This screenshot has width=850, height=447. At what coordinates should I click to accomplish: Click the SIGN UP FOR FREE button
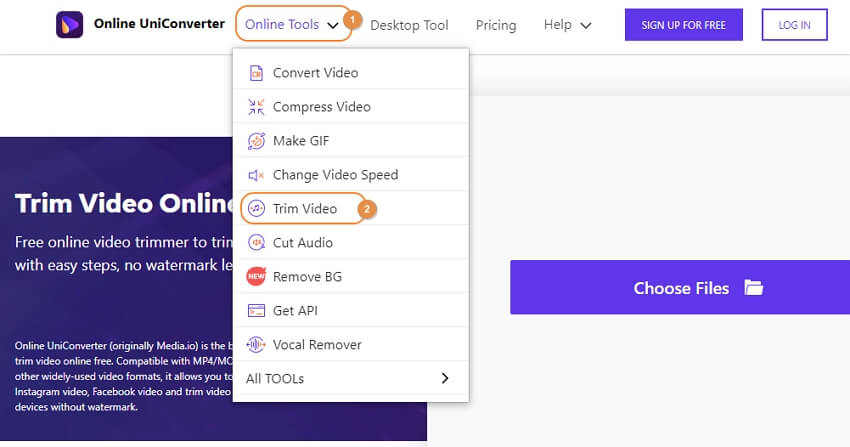pyautogui.click(x=684, y=25)
